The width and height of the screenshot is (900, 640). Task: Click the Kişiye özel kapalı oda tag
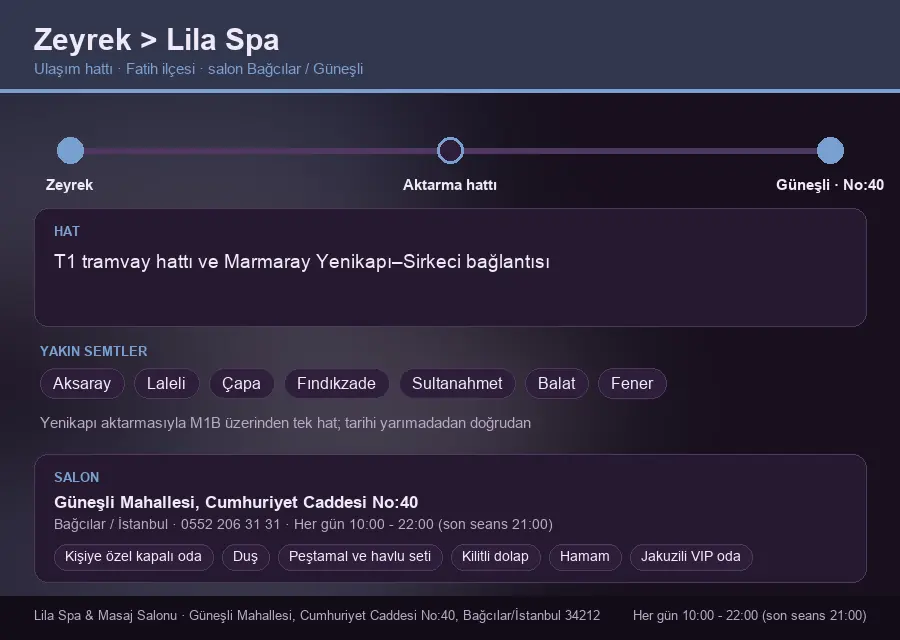click(x=133, y=557)
